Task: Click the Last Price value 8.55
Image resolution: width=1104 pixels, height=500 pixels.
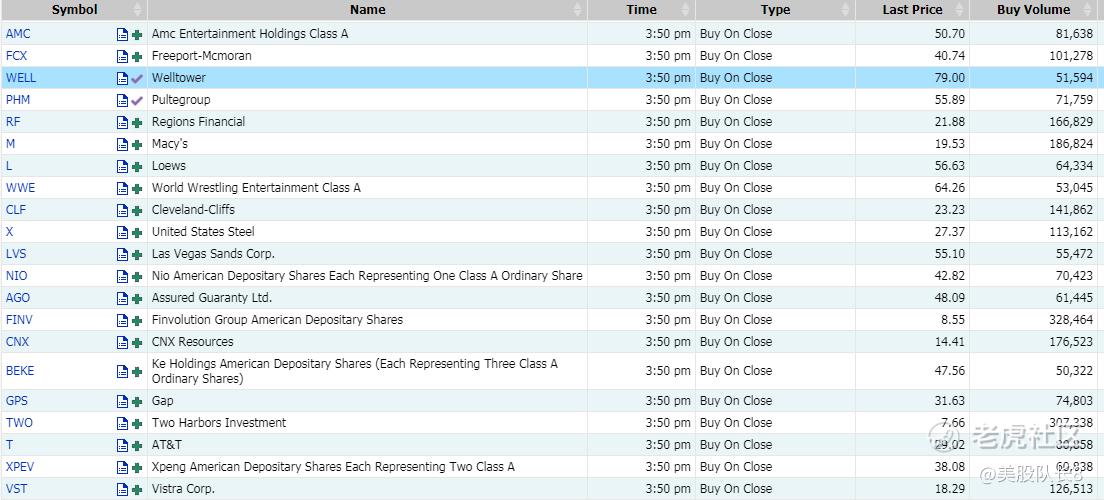Action: click(x=953, y=320)
